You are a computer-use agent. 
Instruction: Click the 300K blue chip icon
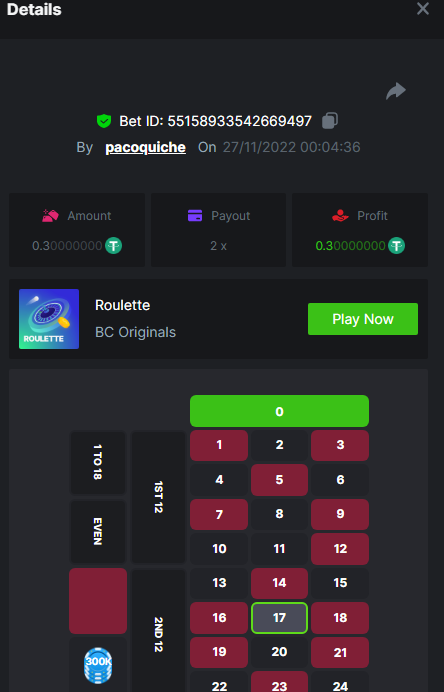pyautogui.click(x=98, y=666)
